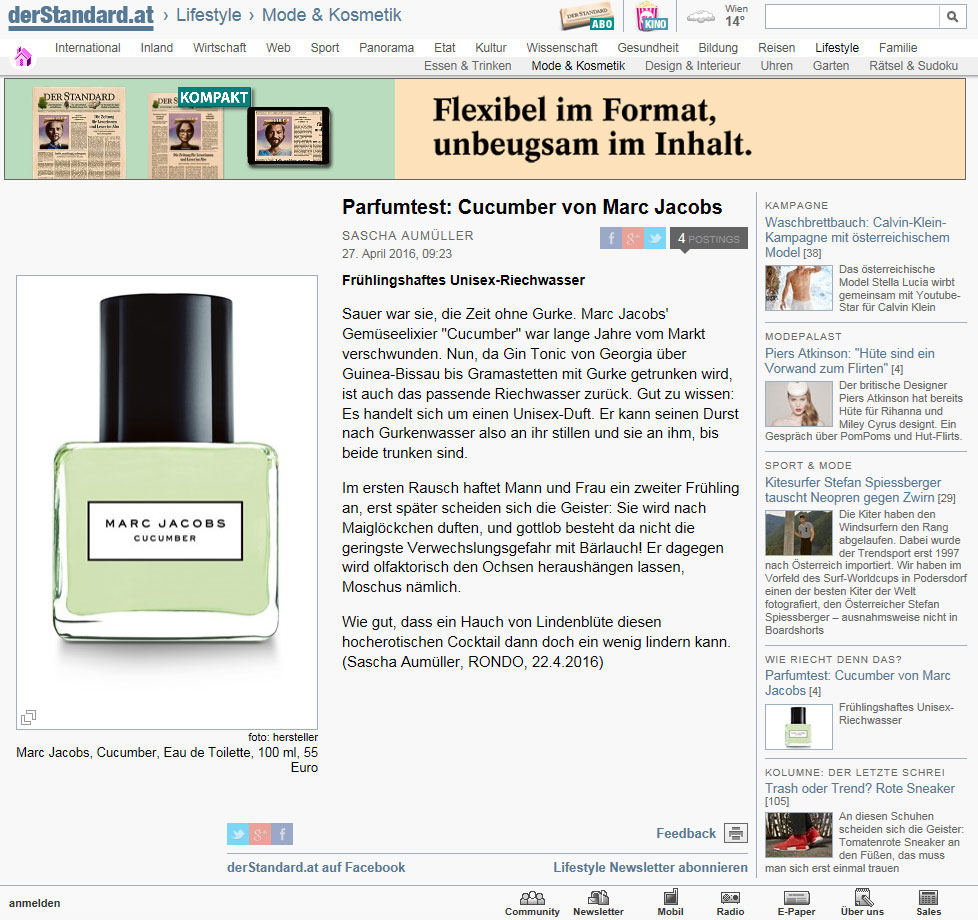Open Design & Interieur subsection
978x920 pixels.
point(692,65)
